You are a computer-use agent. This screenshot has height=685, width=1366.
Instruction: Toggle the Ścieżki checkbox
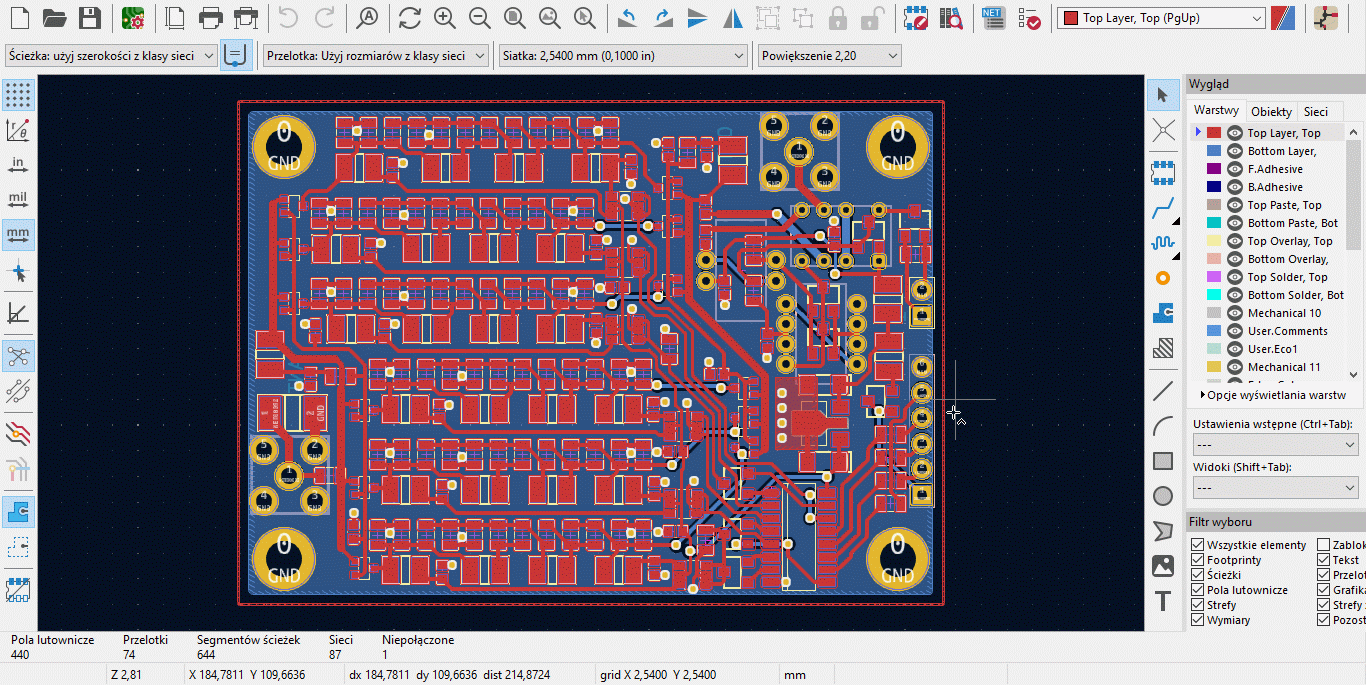click(1198, 575)
